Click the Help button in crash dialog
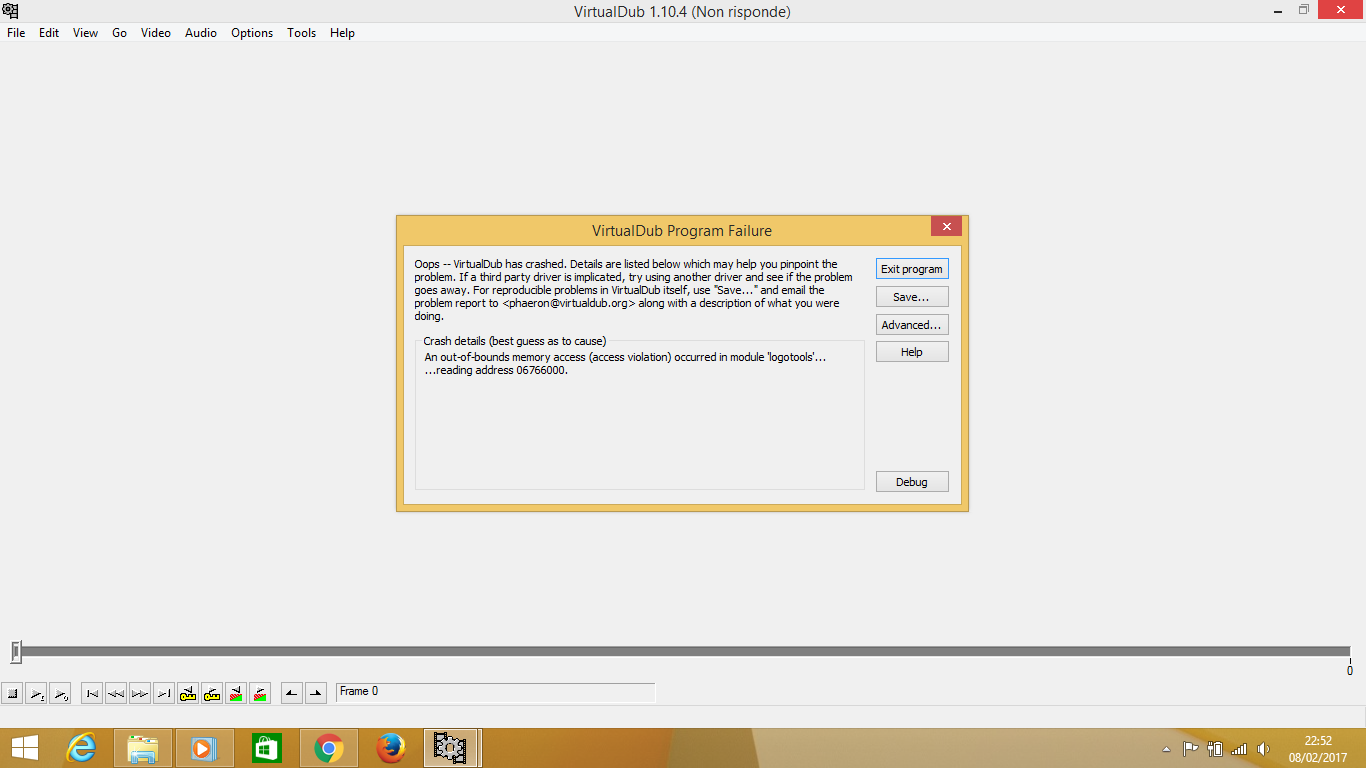 [x=912, y=352]
